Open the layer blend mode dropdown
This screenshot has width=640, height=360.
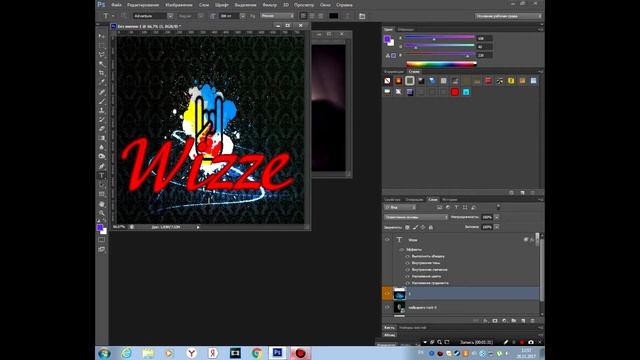[x=416, y=217]
